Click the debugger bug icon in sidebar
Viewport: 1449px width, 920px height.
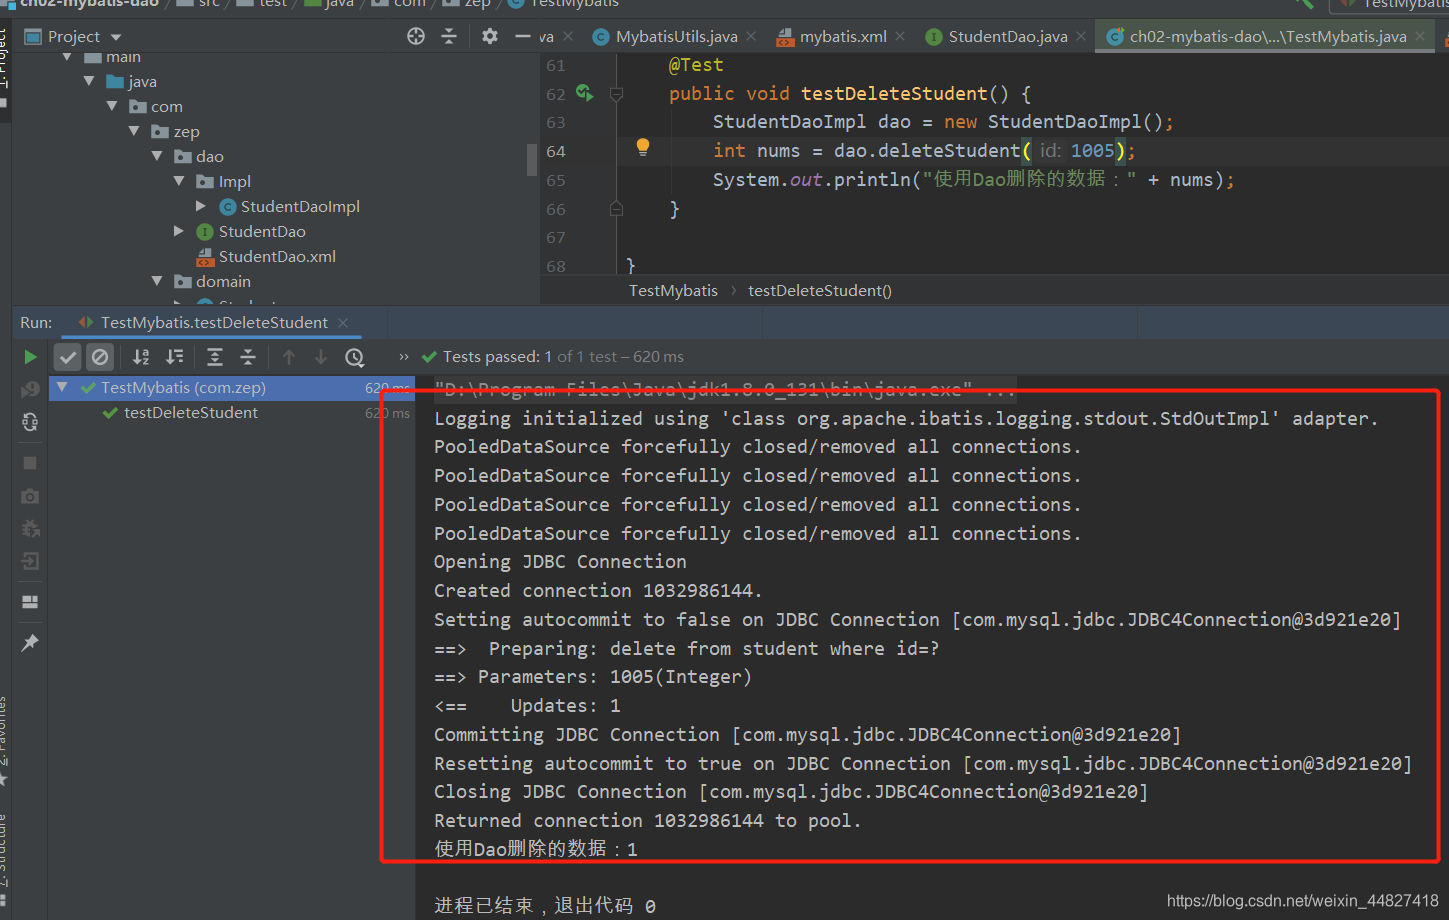pos(30,529)
